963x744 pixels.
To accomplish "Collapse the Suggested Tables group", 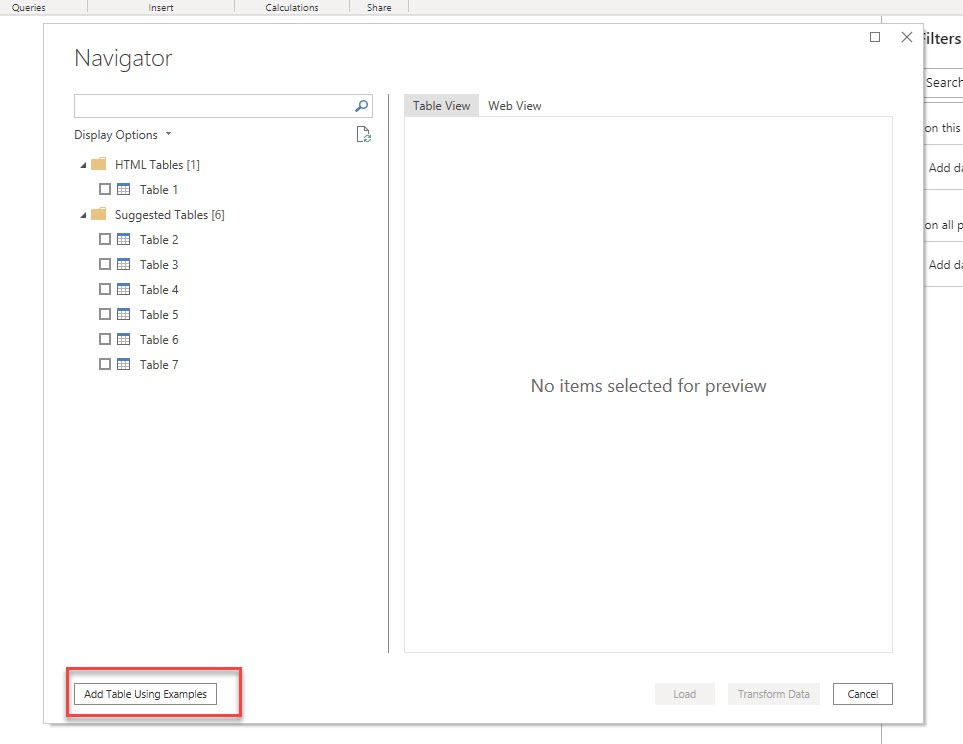I will (x=83, y=213).
